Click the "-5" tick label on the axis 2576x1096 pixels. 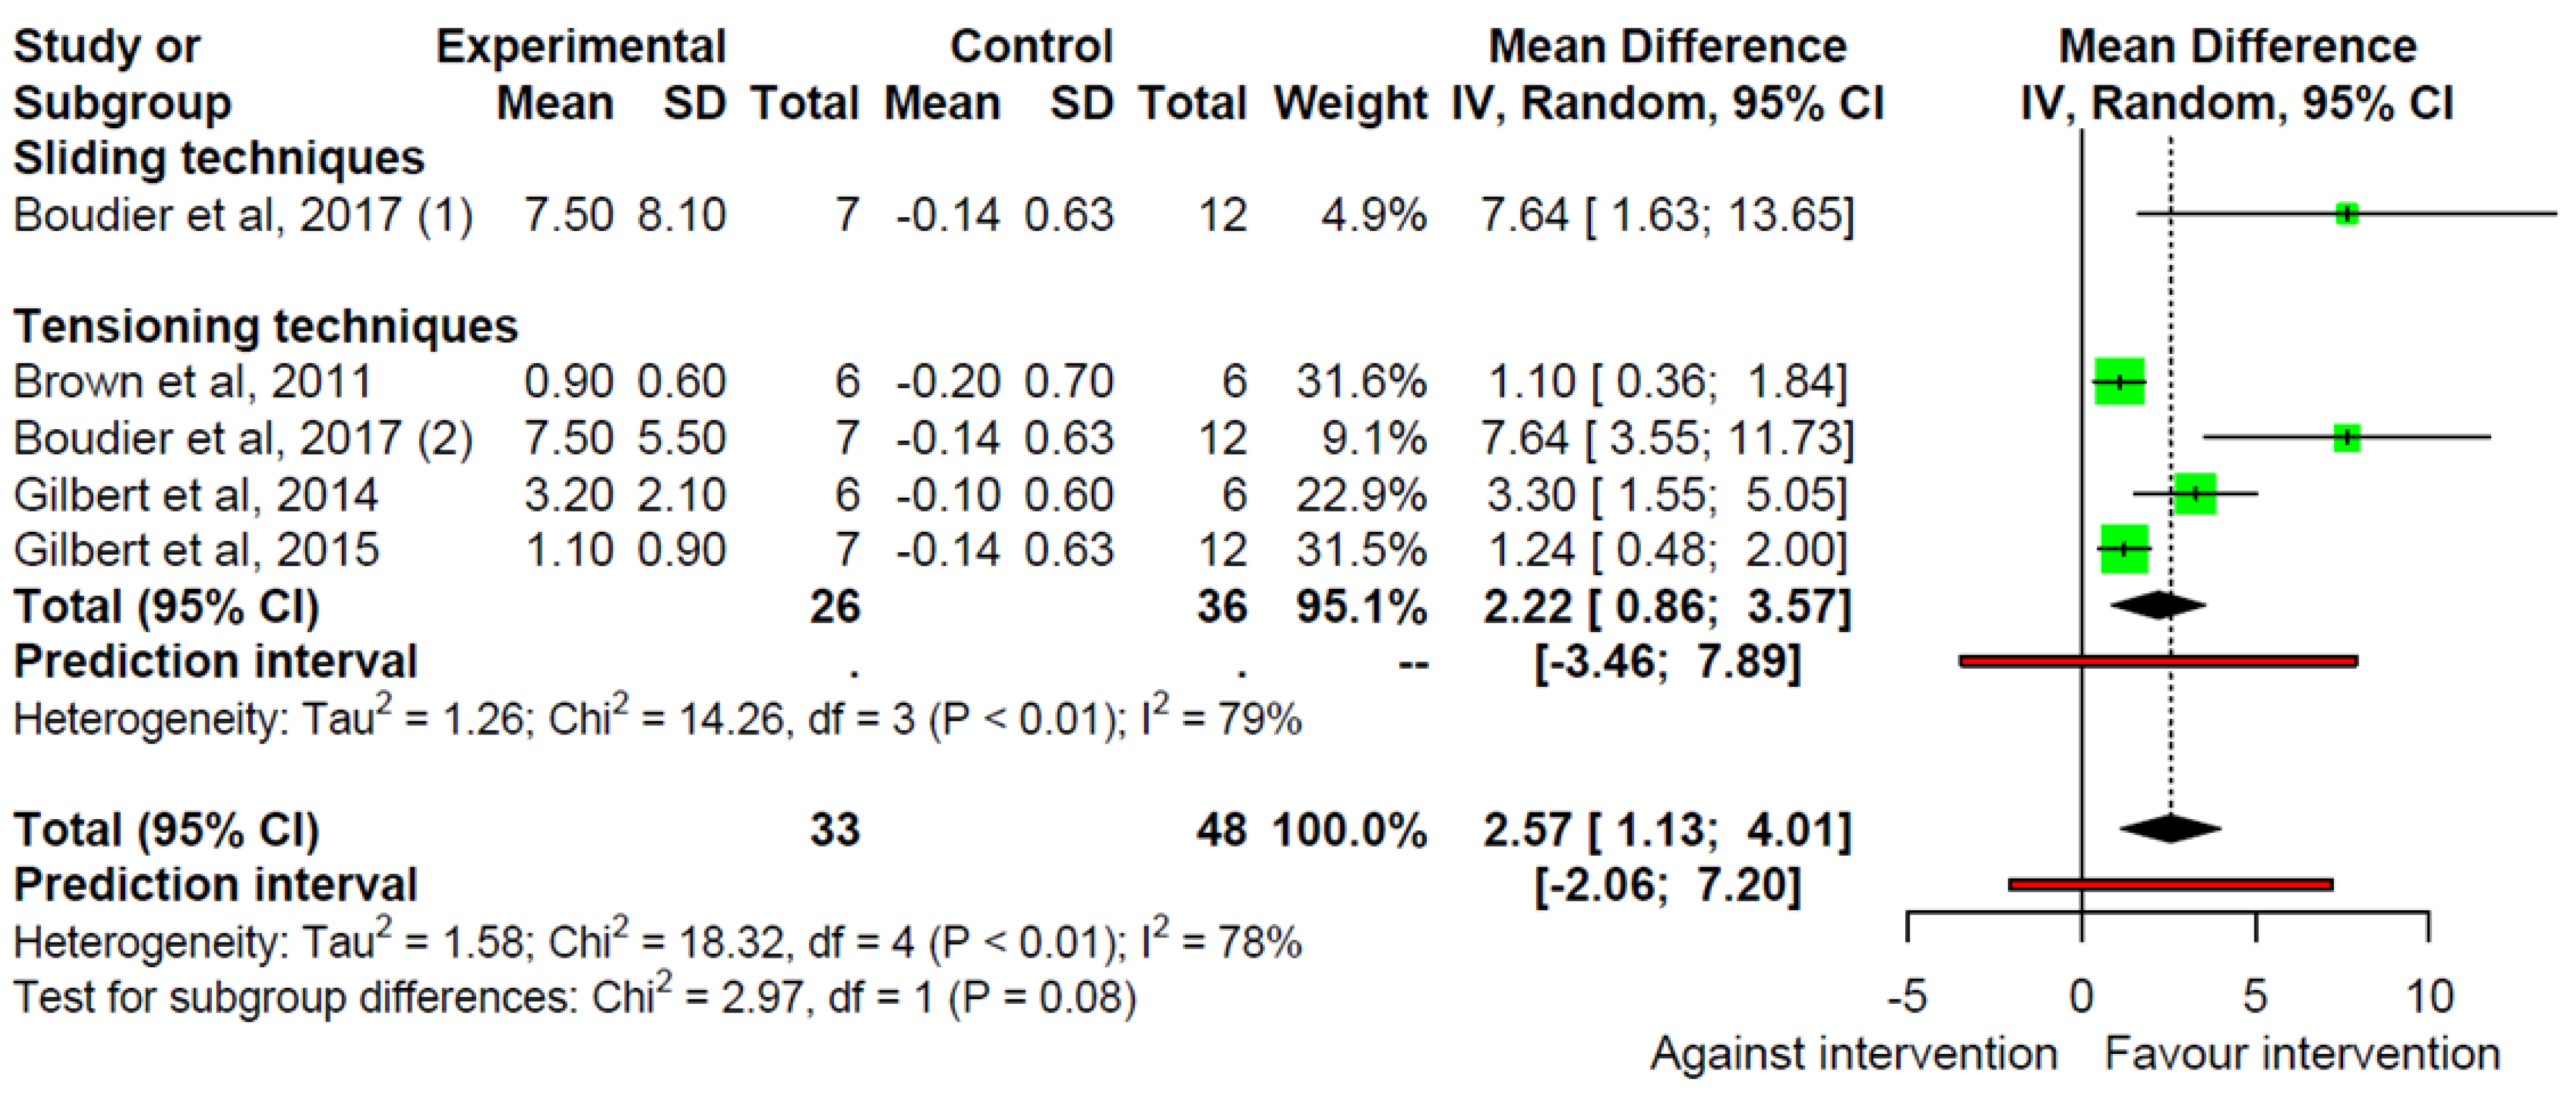coord(1907,997)
